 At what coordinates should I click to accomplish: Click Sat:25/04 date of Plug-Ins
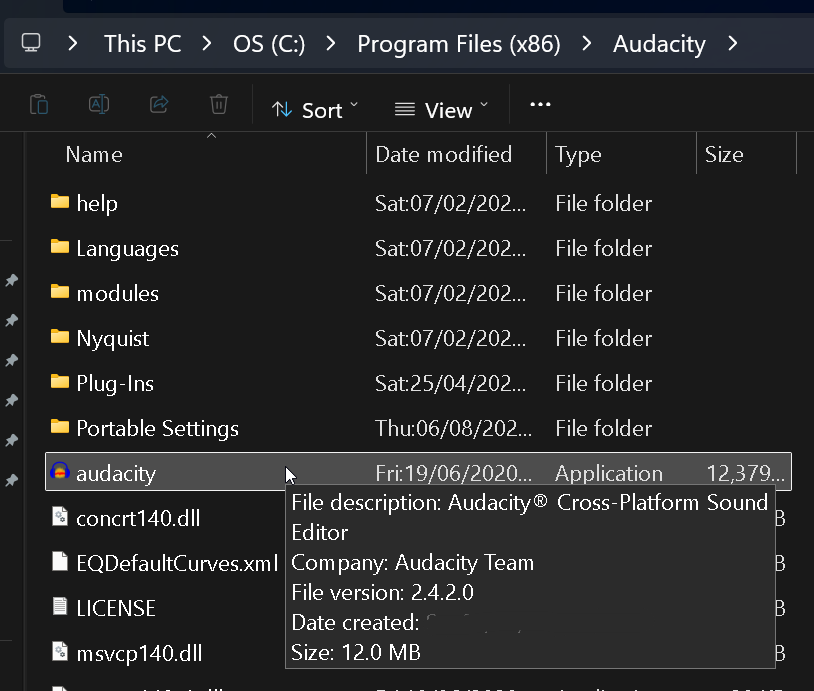[x=450, y=384]
